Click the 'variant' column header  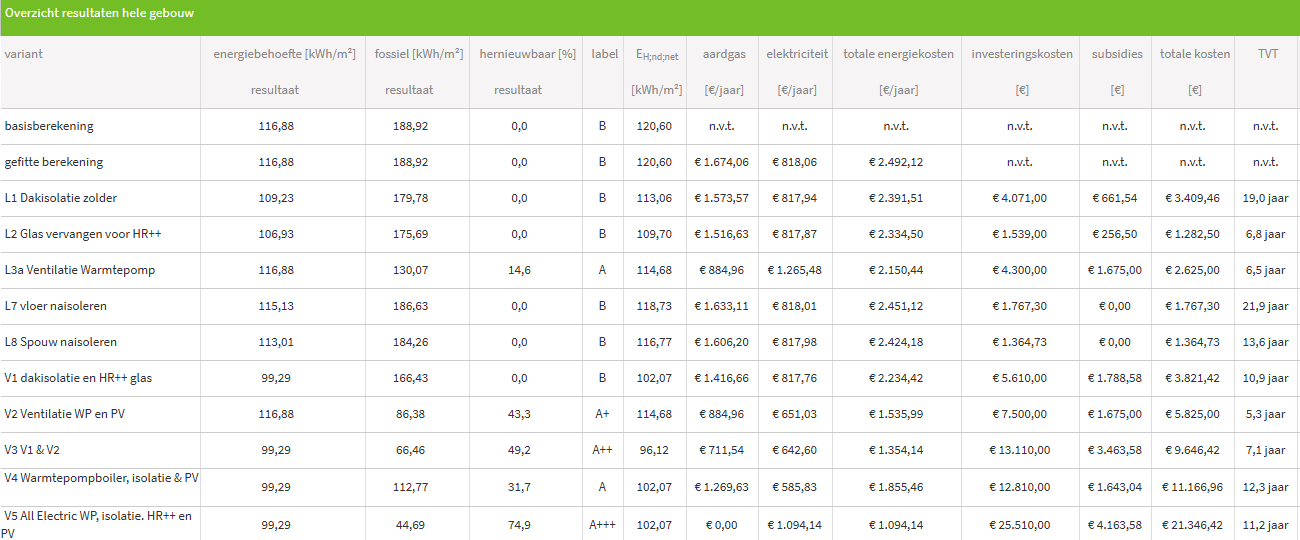pos(24,54)
